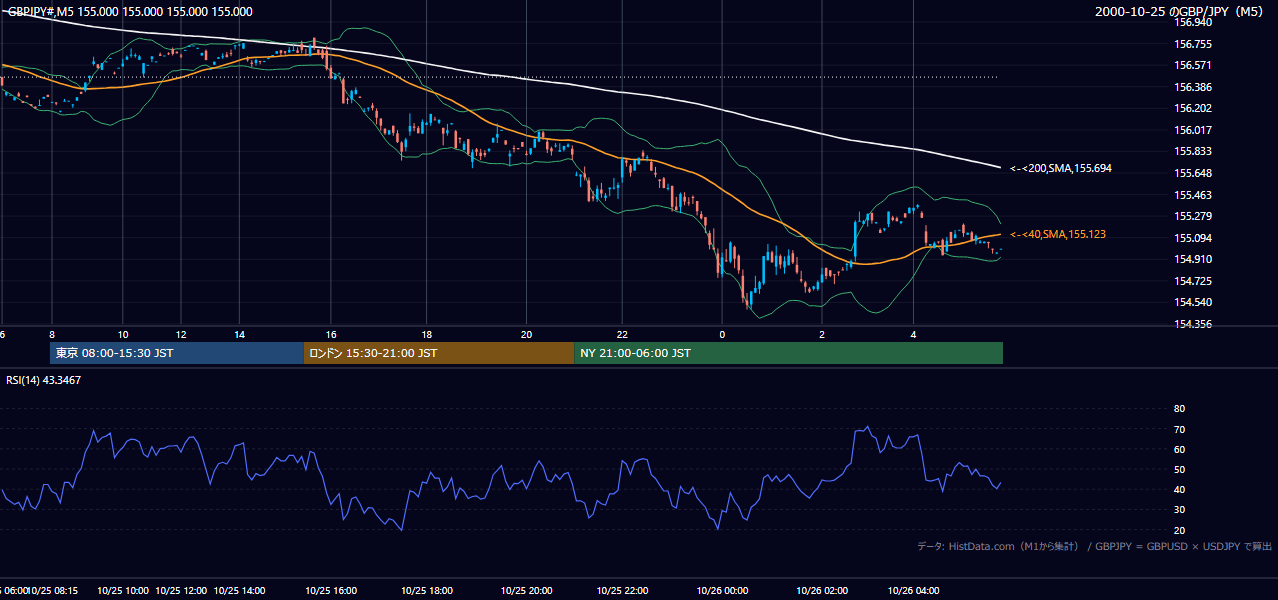Click the 10/25 08:15 bottom time label

click(55, 591)
